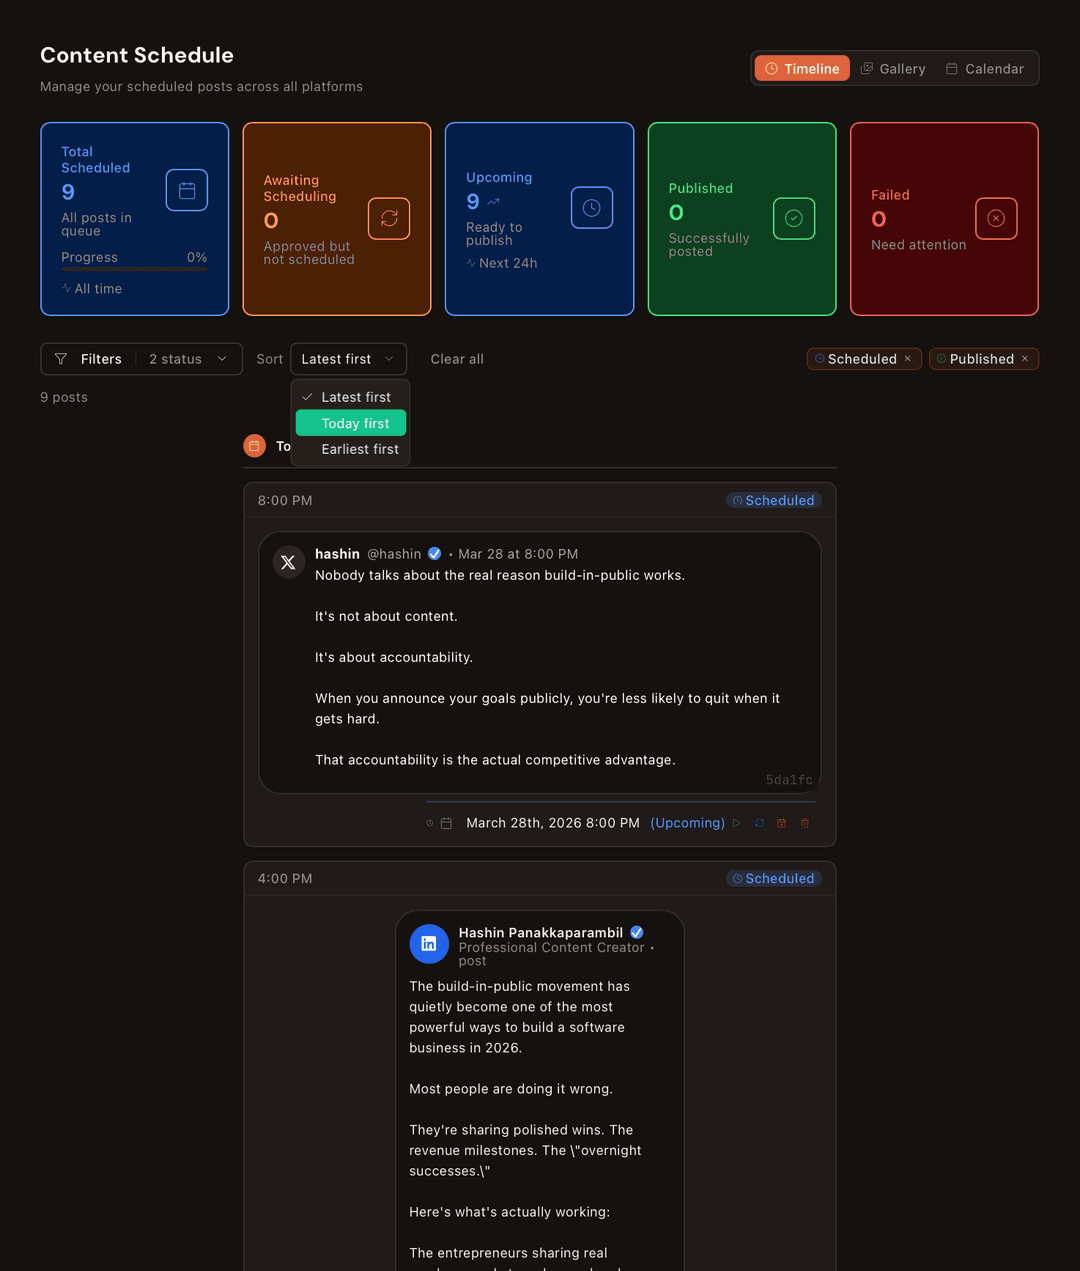Click the blue reschedule refresh icon
Image resolution: width=1080 pixels, height=1271 pixels.
[759, 823]
